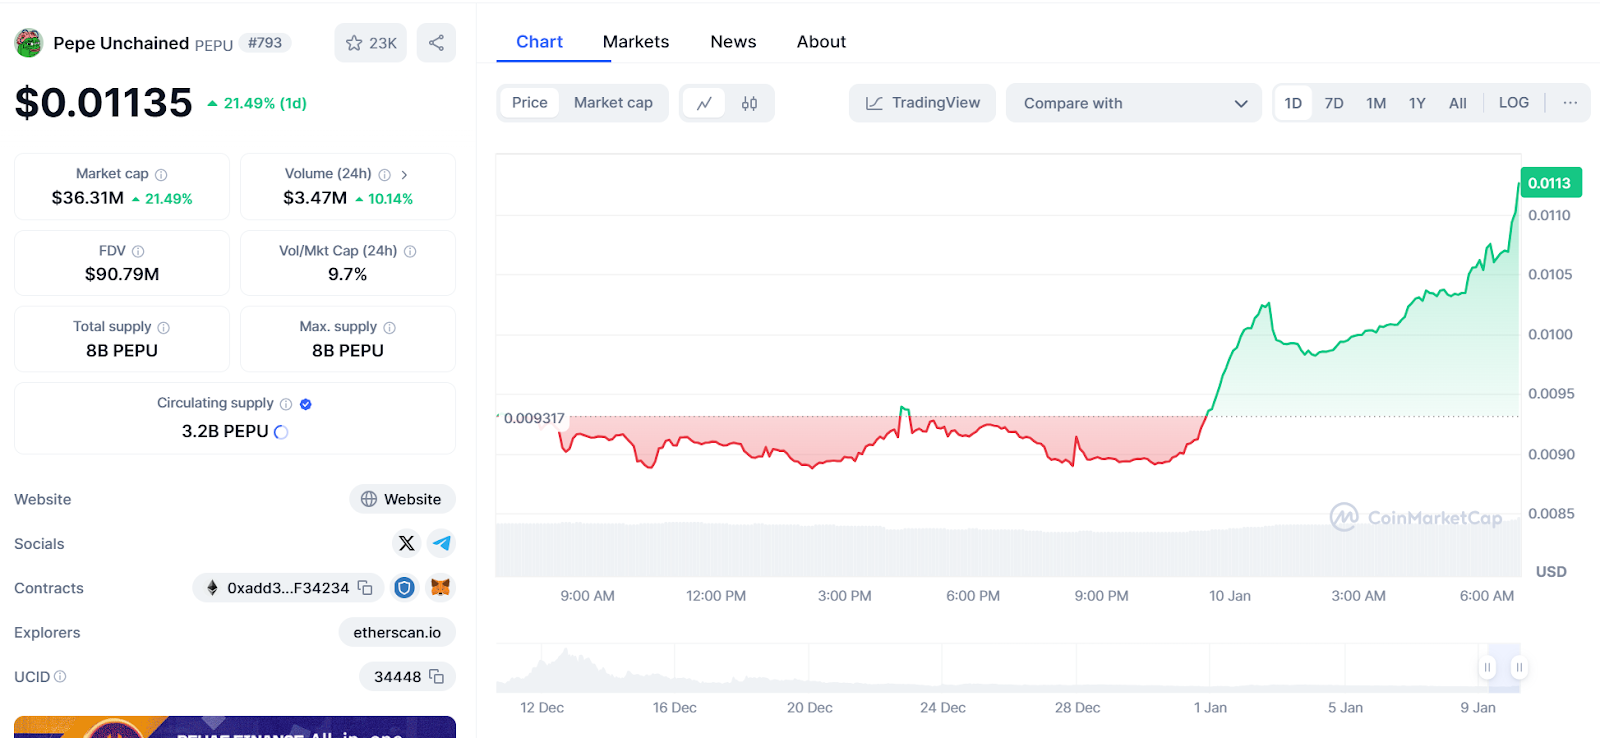1600x738 pixels.
Task: Click the #793 rank badge
Action: tap(265, 43)
